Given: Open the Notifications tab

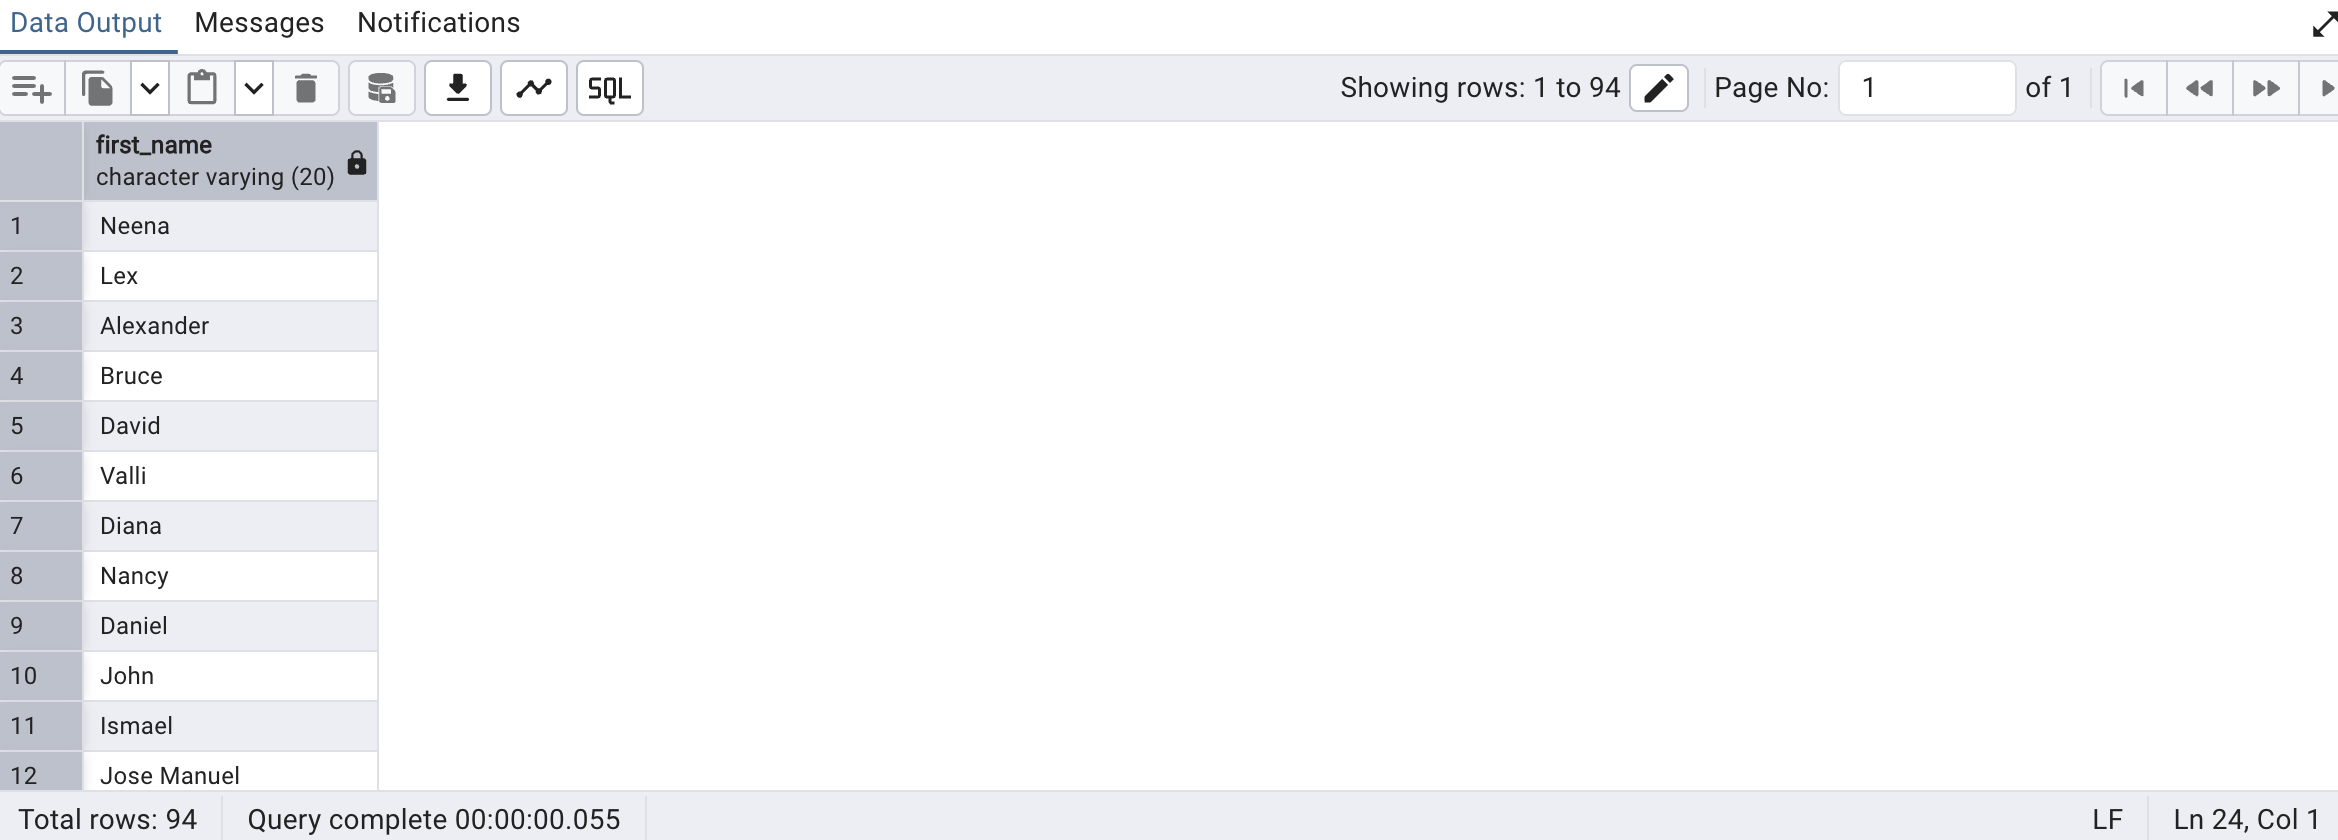Looking at the screenshot, I should [x=438, y=23].
